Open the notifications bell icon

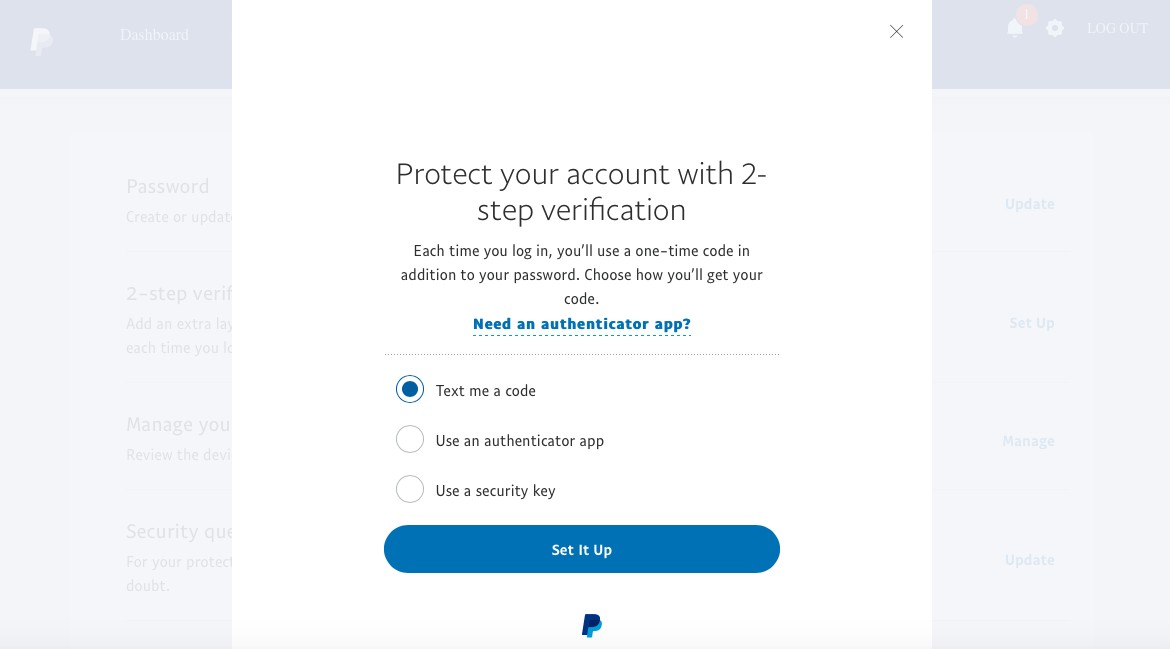click(1014, 28)
